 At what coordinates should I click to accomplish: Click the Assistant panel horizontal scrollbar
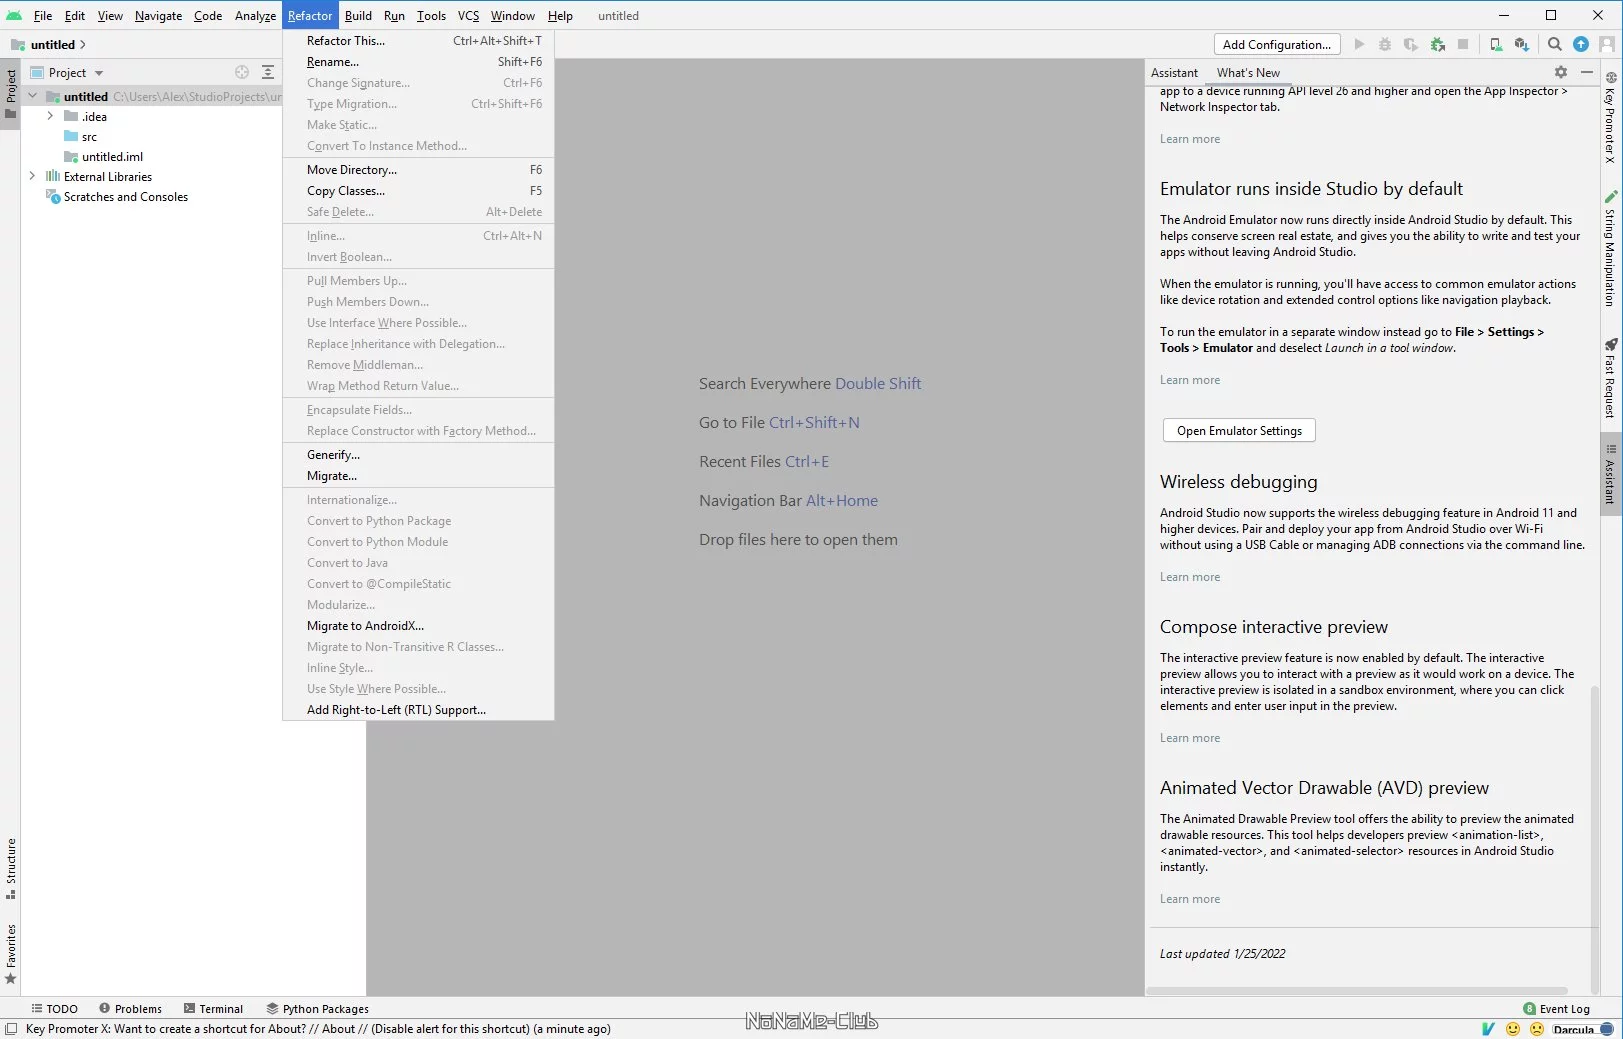[1356, 991]
